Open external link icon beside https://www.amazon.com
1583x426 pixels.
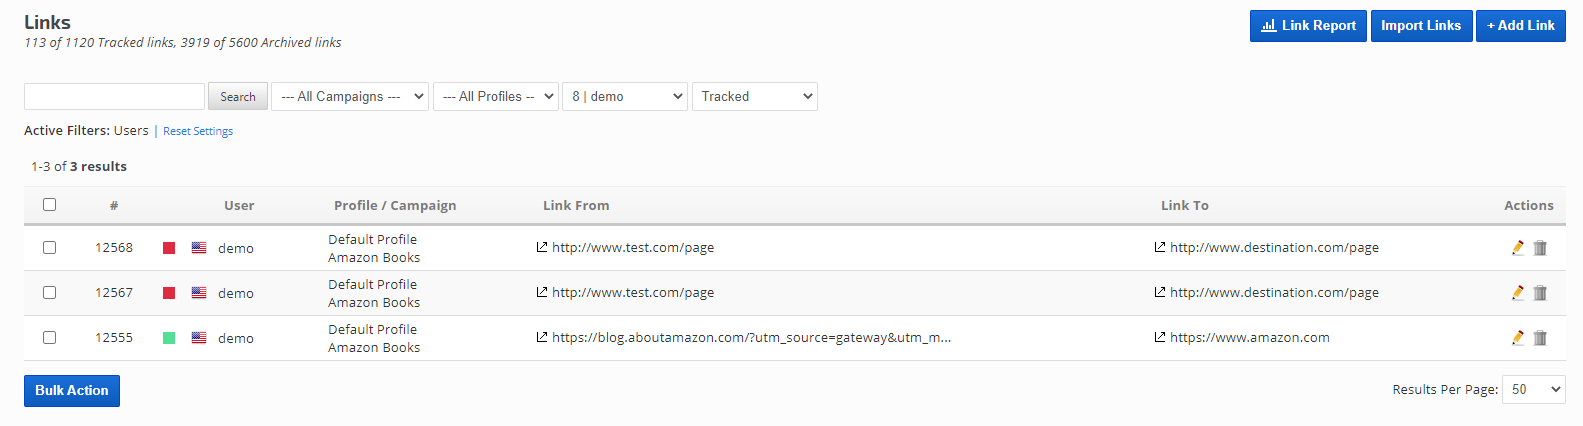pyautogui.click(x=1160, y=337)
